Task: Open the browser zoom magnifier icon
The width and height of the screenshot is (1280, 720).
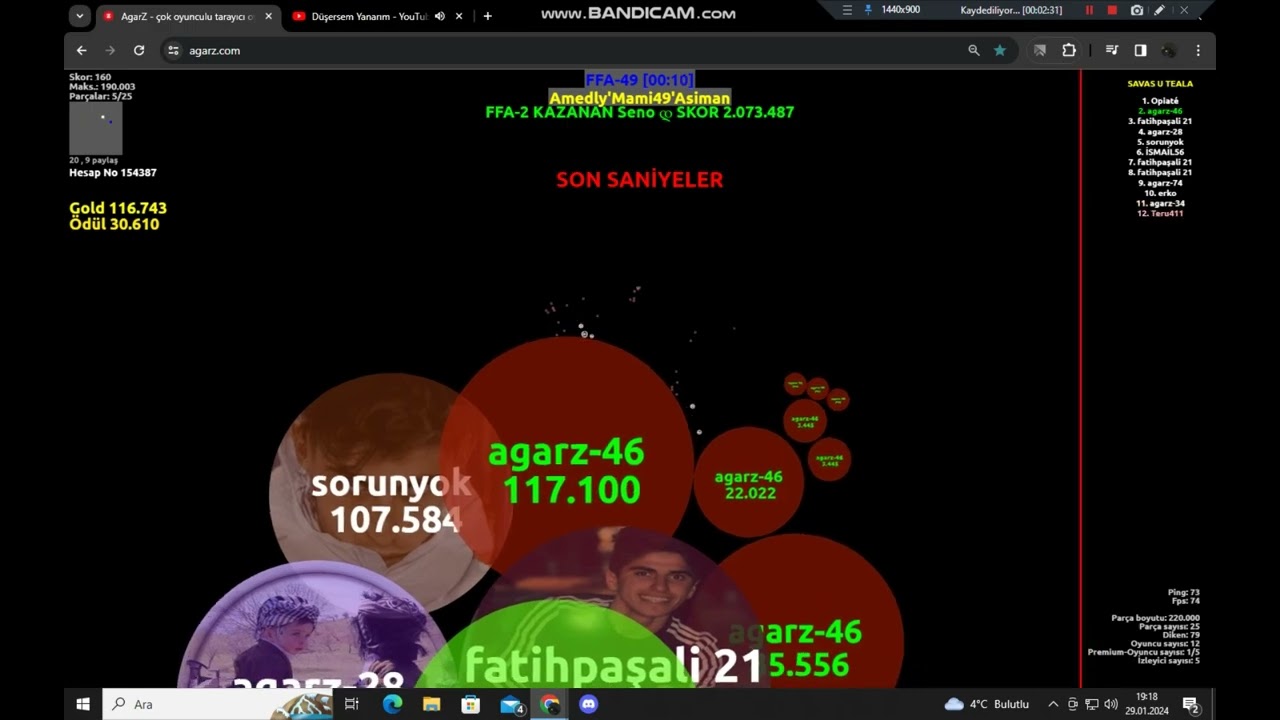Action: click(974, 50)
